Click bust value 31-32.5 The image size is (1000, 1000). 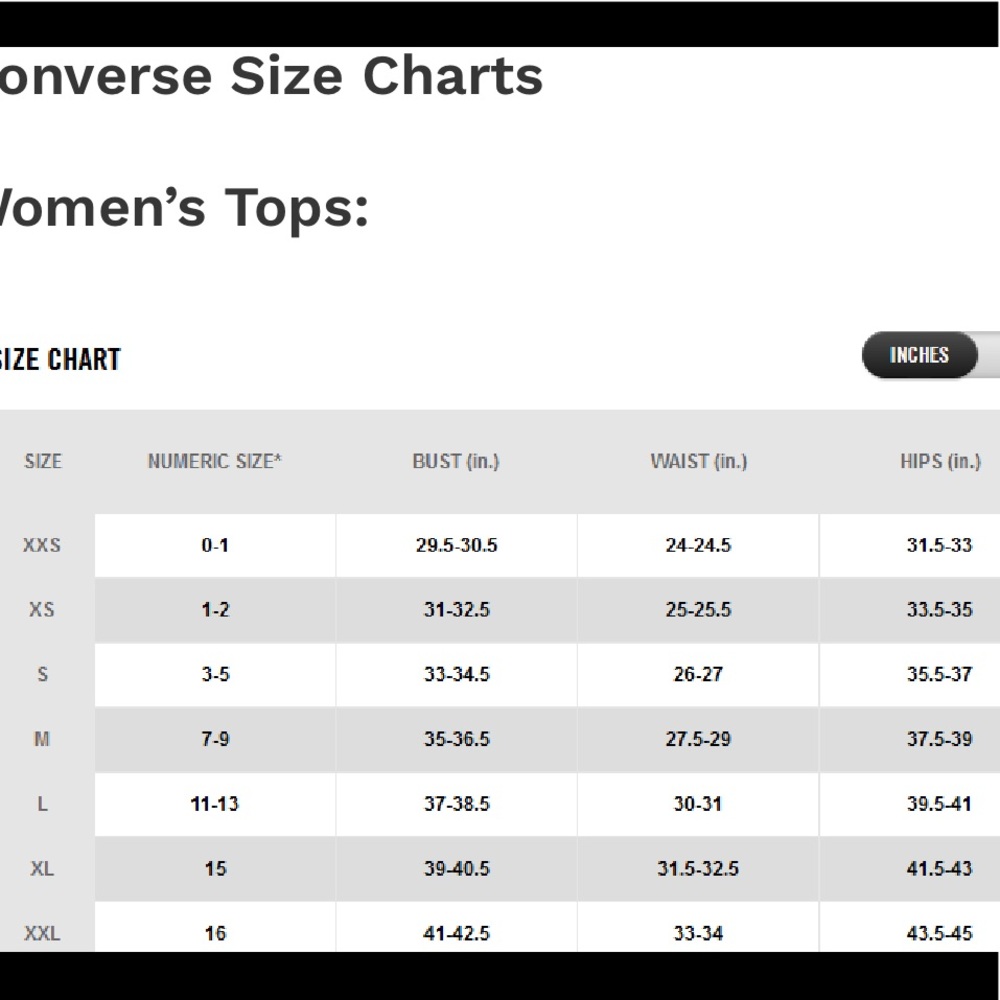[457, 610]
